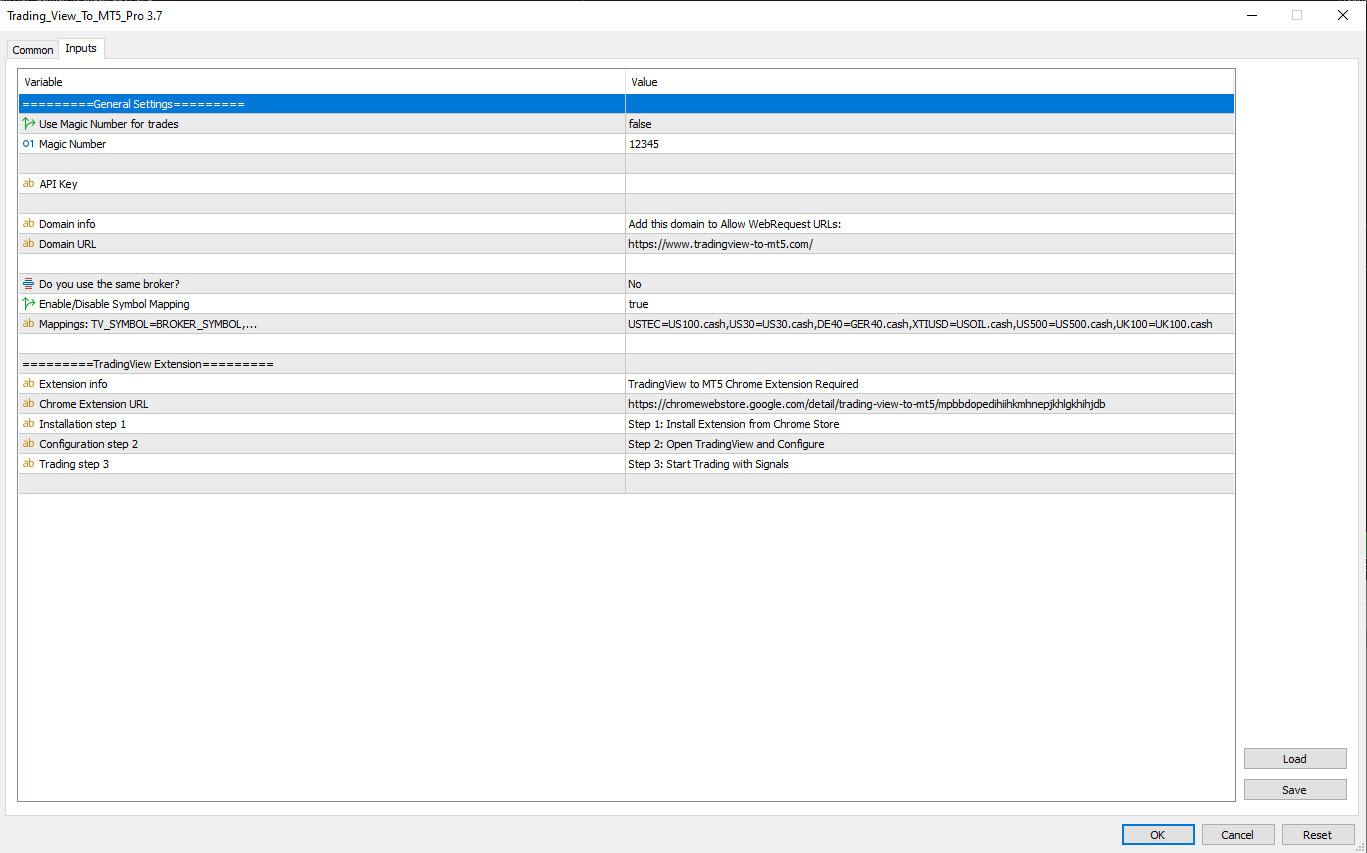The image size is (1367, 853).
Task: Click the 'Trading step 3' label
Action: [x=74, y=464]
